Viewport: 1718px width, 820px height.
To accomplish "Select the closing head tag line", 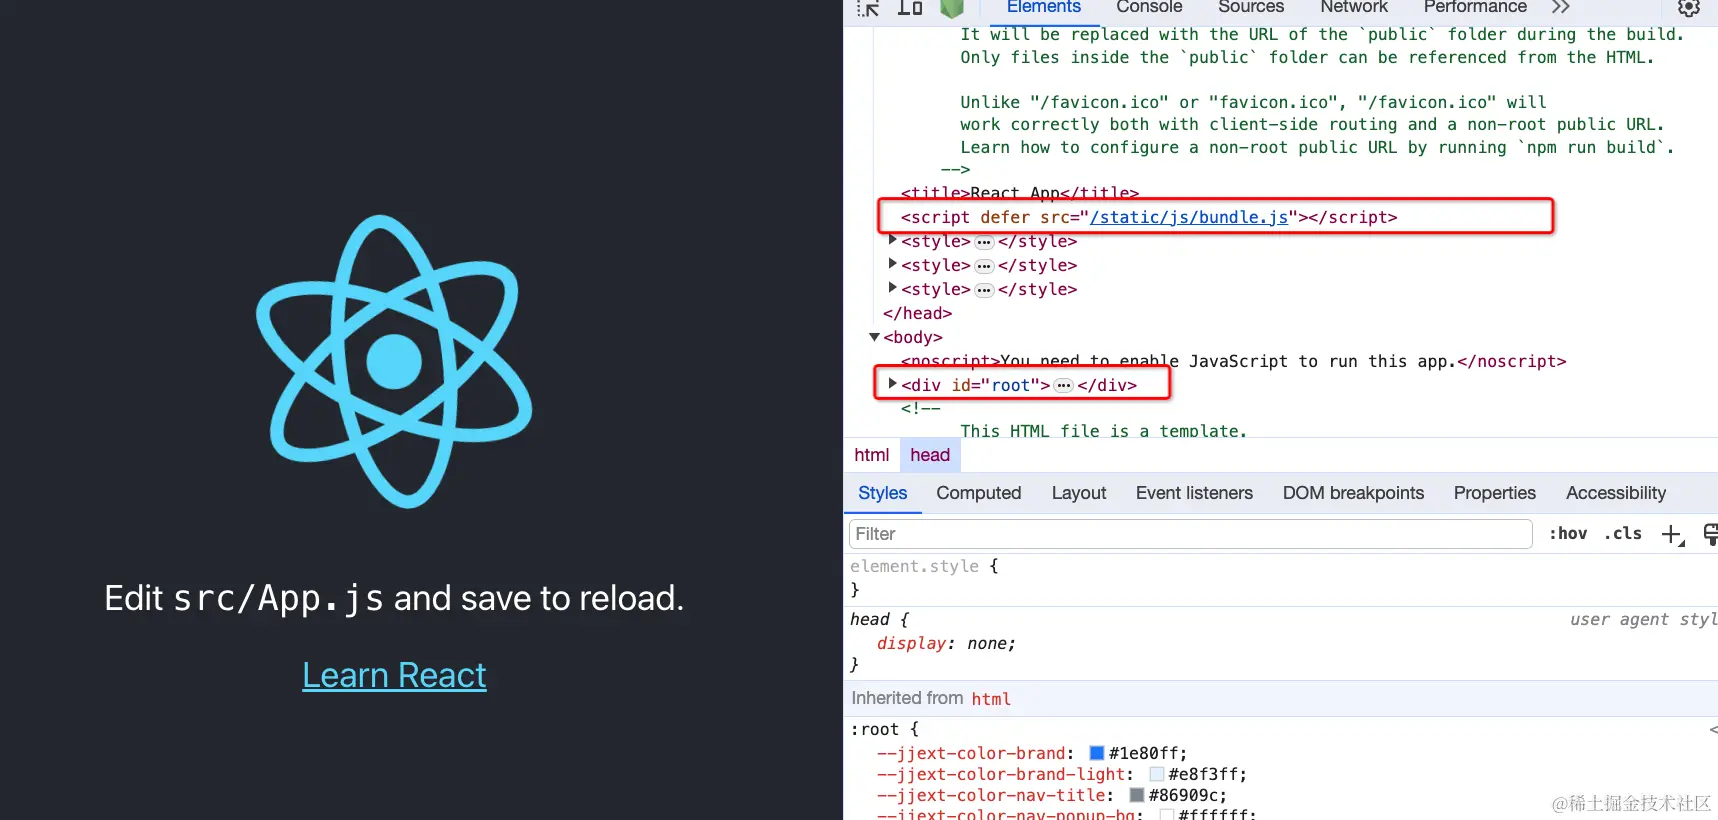I will point(917,313).
